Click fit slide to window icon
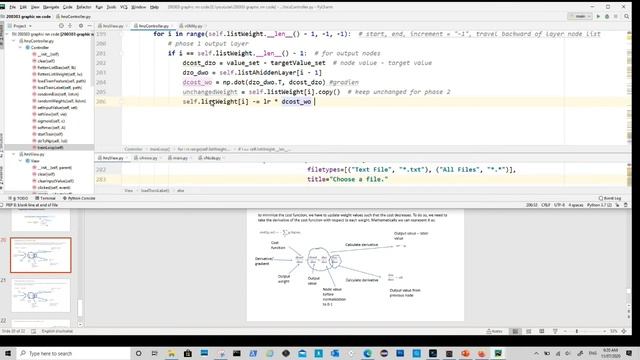640x360 pixels. click(624, 331)
